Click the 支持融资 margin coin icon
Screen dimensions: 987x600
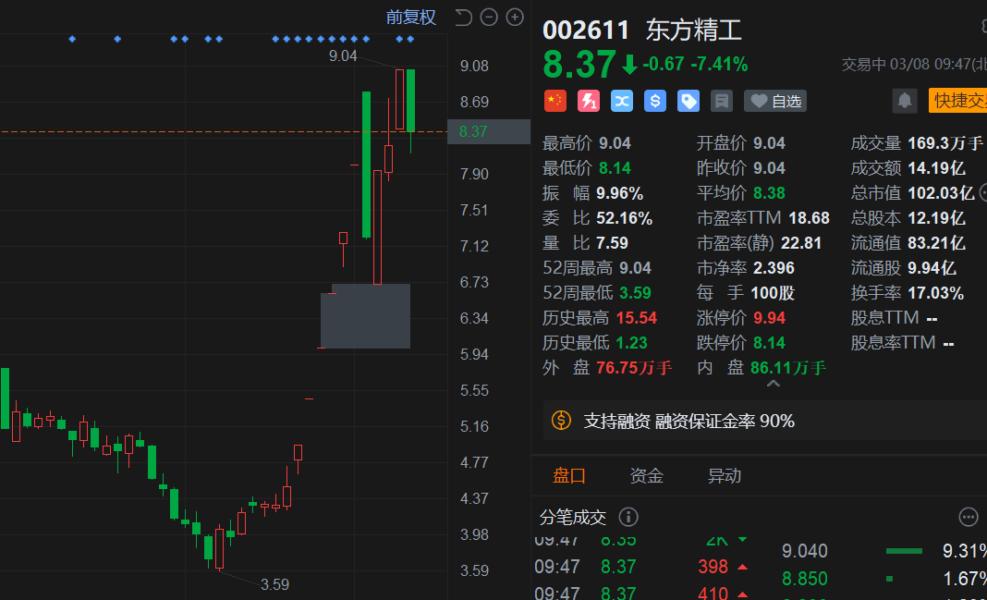pyautogui.click(x=561, y=420)
